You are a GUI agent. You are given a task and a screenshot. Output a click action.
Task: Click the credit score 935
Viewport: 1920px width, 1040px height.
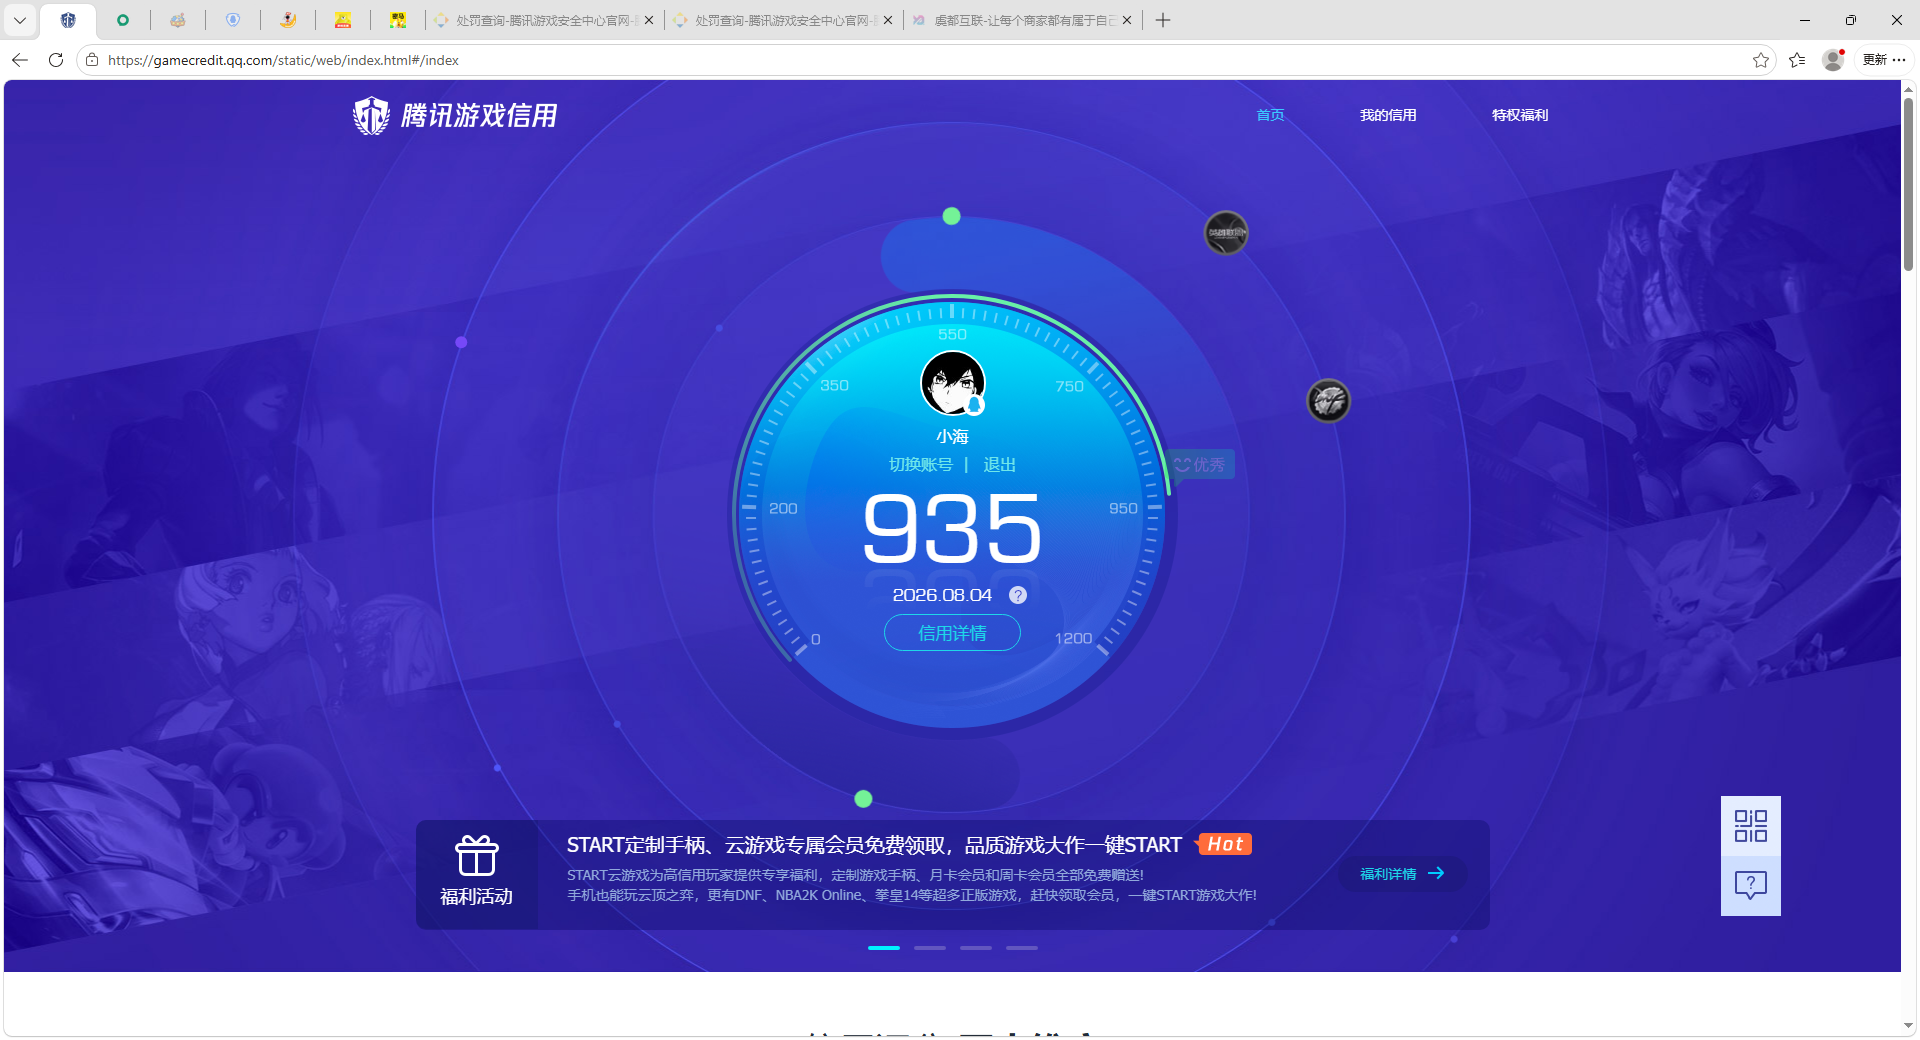tap(952, 528)
